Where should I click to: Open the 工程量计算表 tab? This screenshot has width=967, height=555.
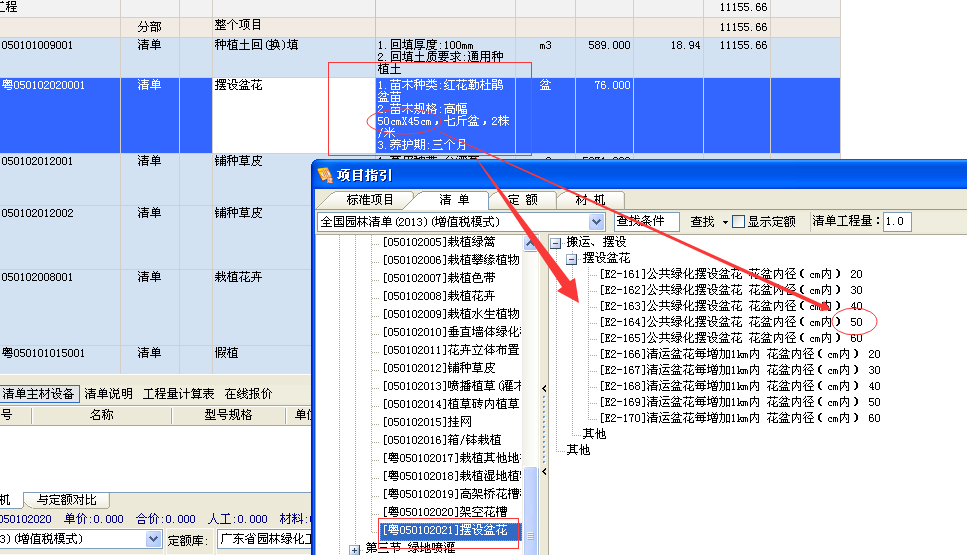coord(178,393)
